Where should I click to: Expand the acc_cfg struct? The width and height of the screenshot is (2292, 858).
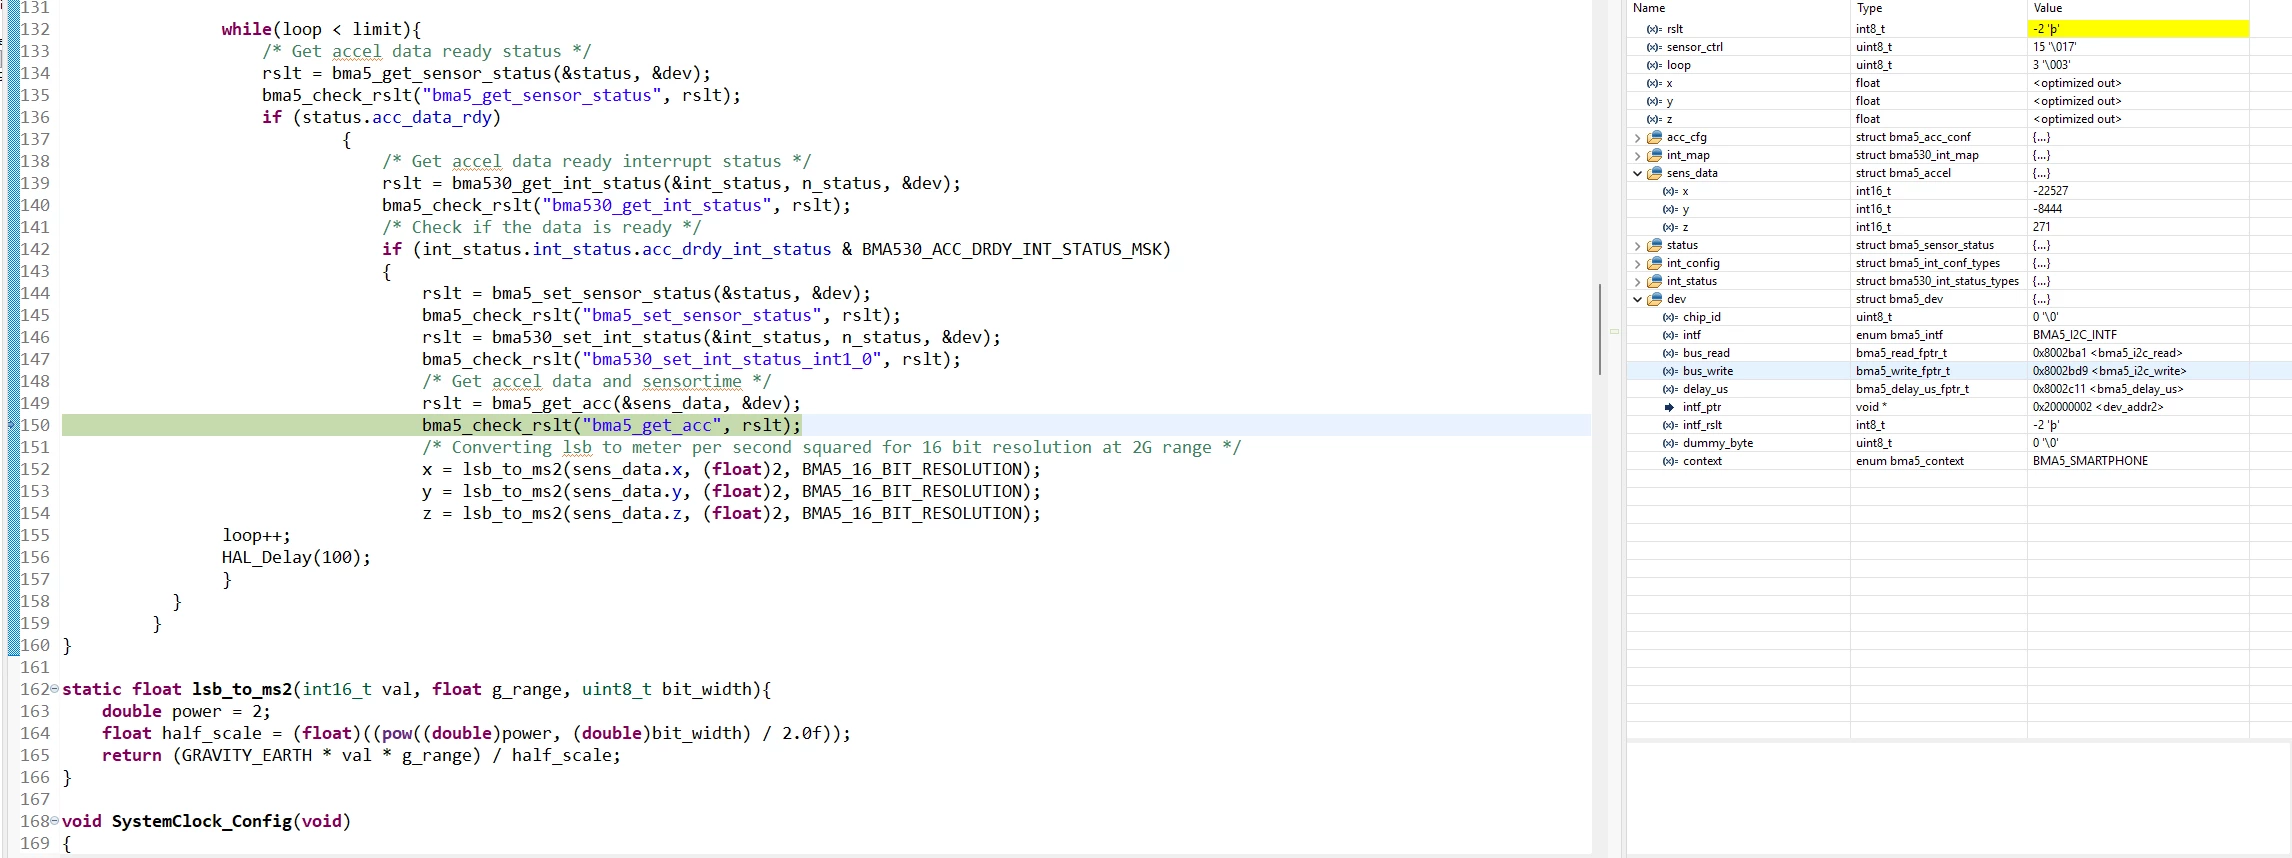tap(1637, 137)
